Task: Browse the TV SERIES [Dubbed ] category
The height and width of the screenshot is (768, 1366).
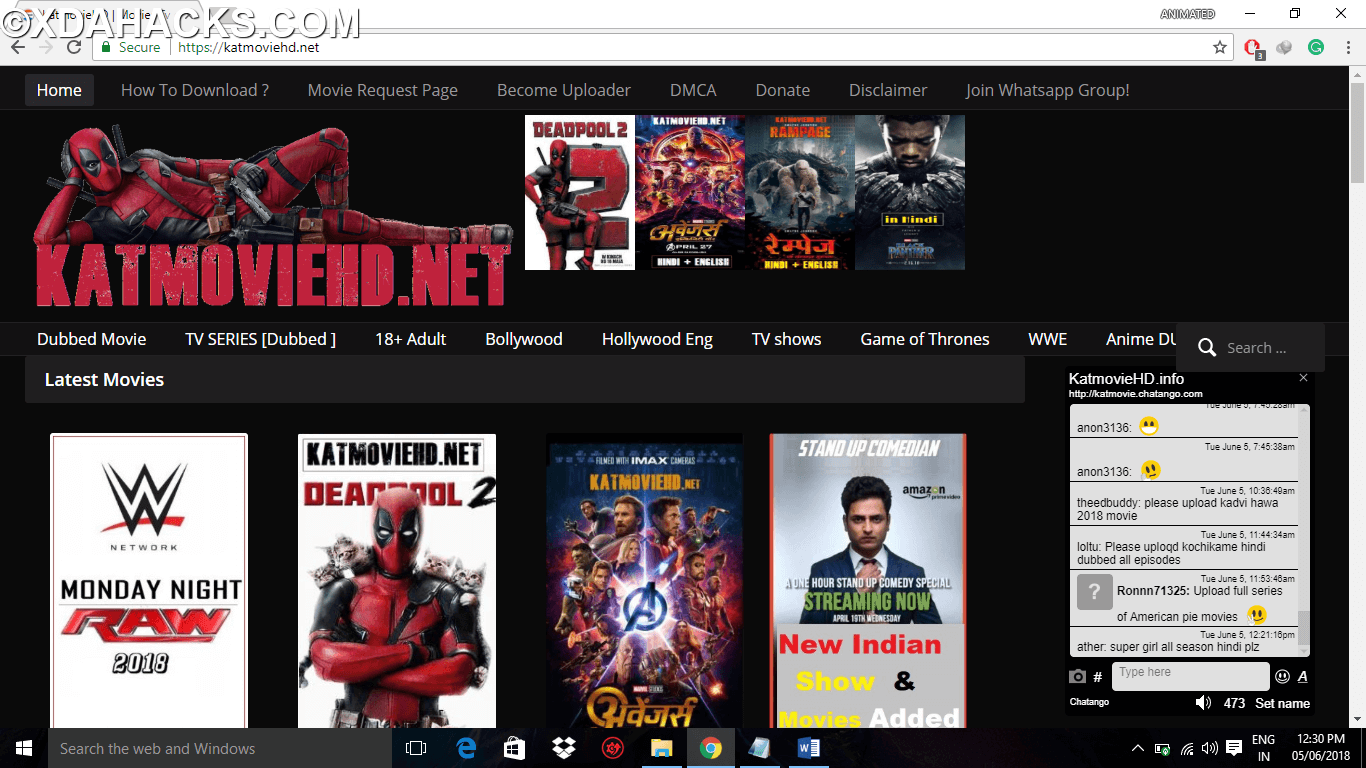Action: (261, 339)
